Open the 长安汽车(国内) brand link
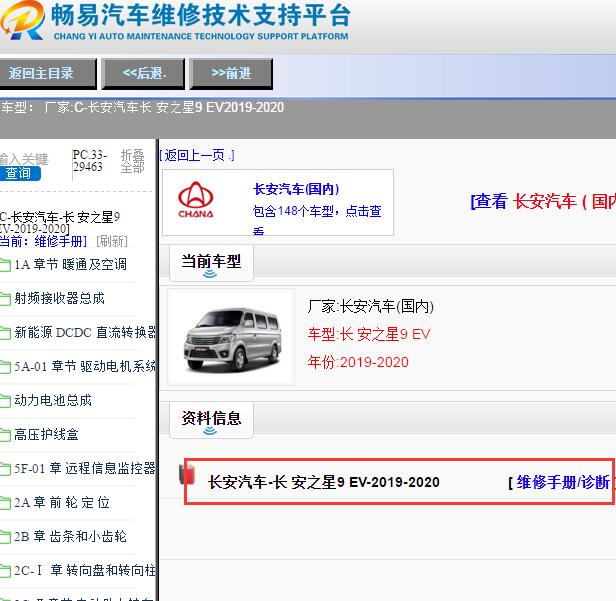Screen dimensions: 616x601 click(296, 189)
